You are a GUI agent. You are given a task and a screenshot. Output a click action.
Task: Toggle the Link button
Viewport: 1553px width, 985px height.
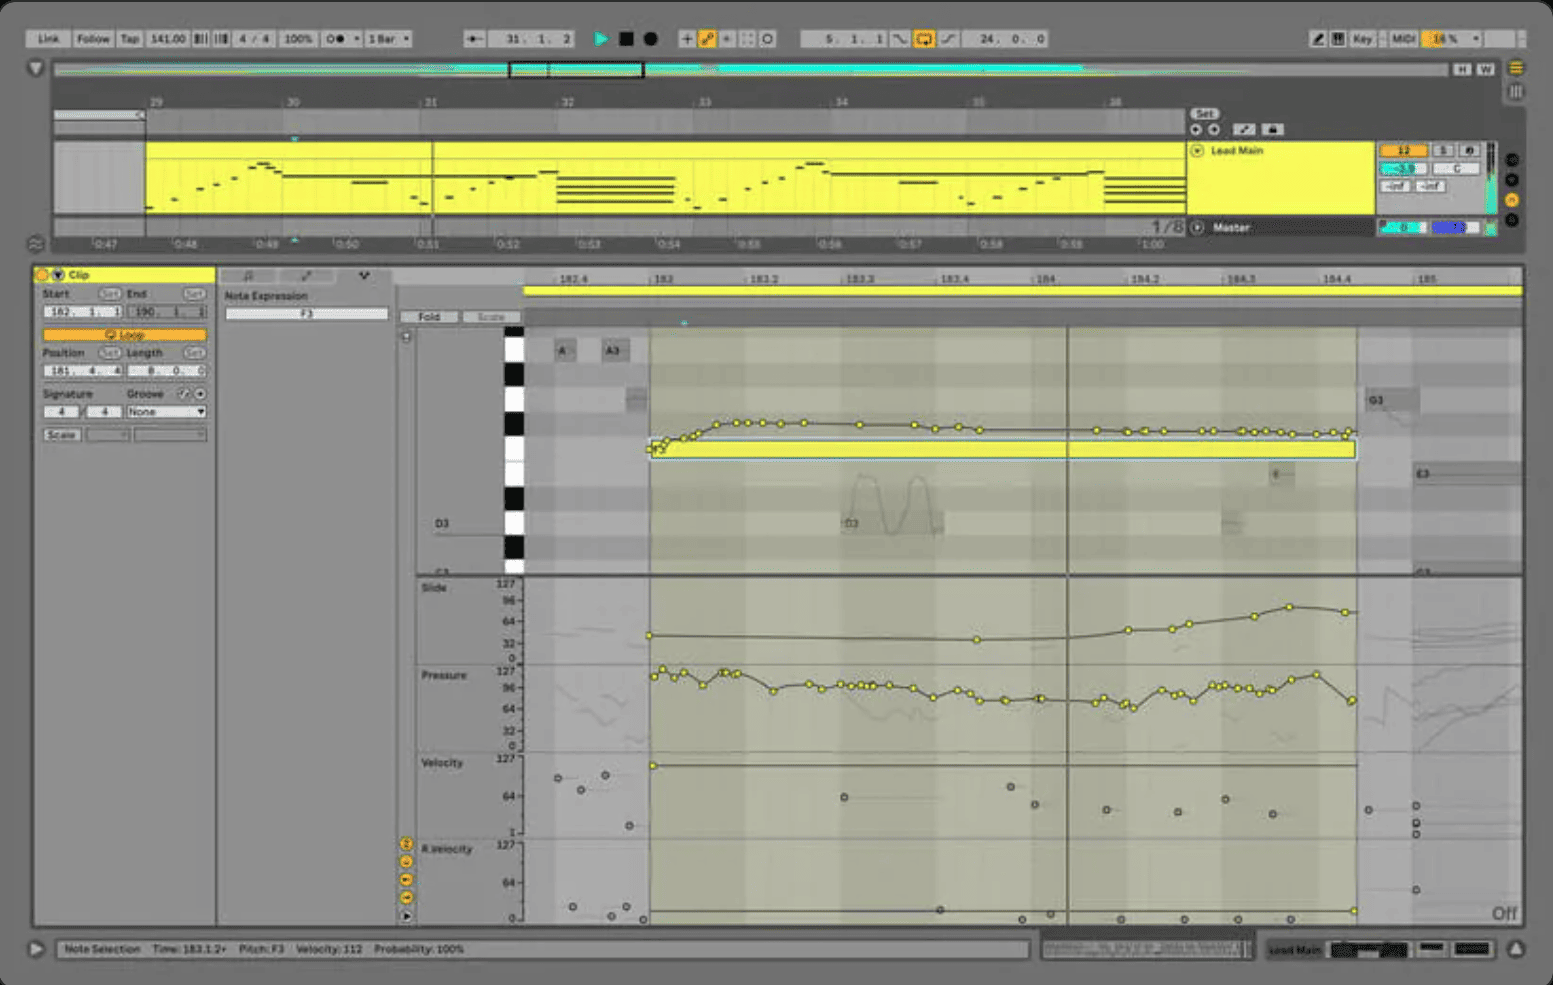(48, 39)
